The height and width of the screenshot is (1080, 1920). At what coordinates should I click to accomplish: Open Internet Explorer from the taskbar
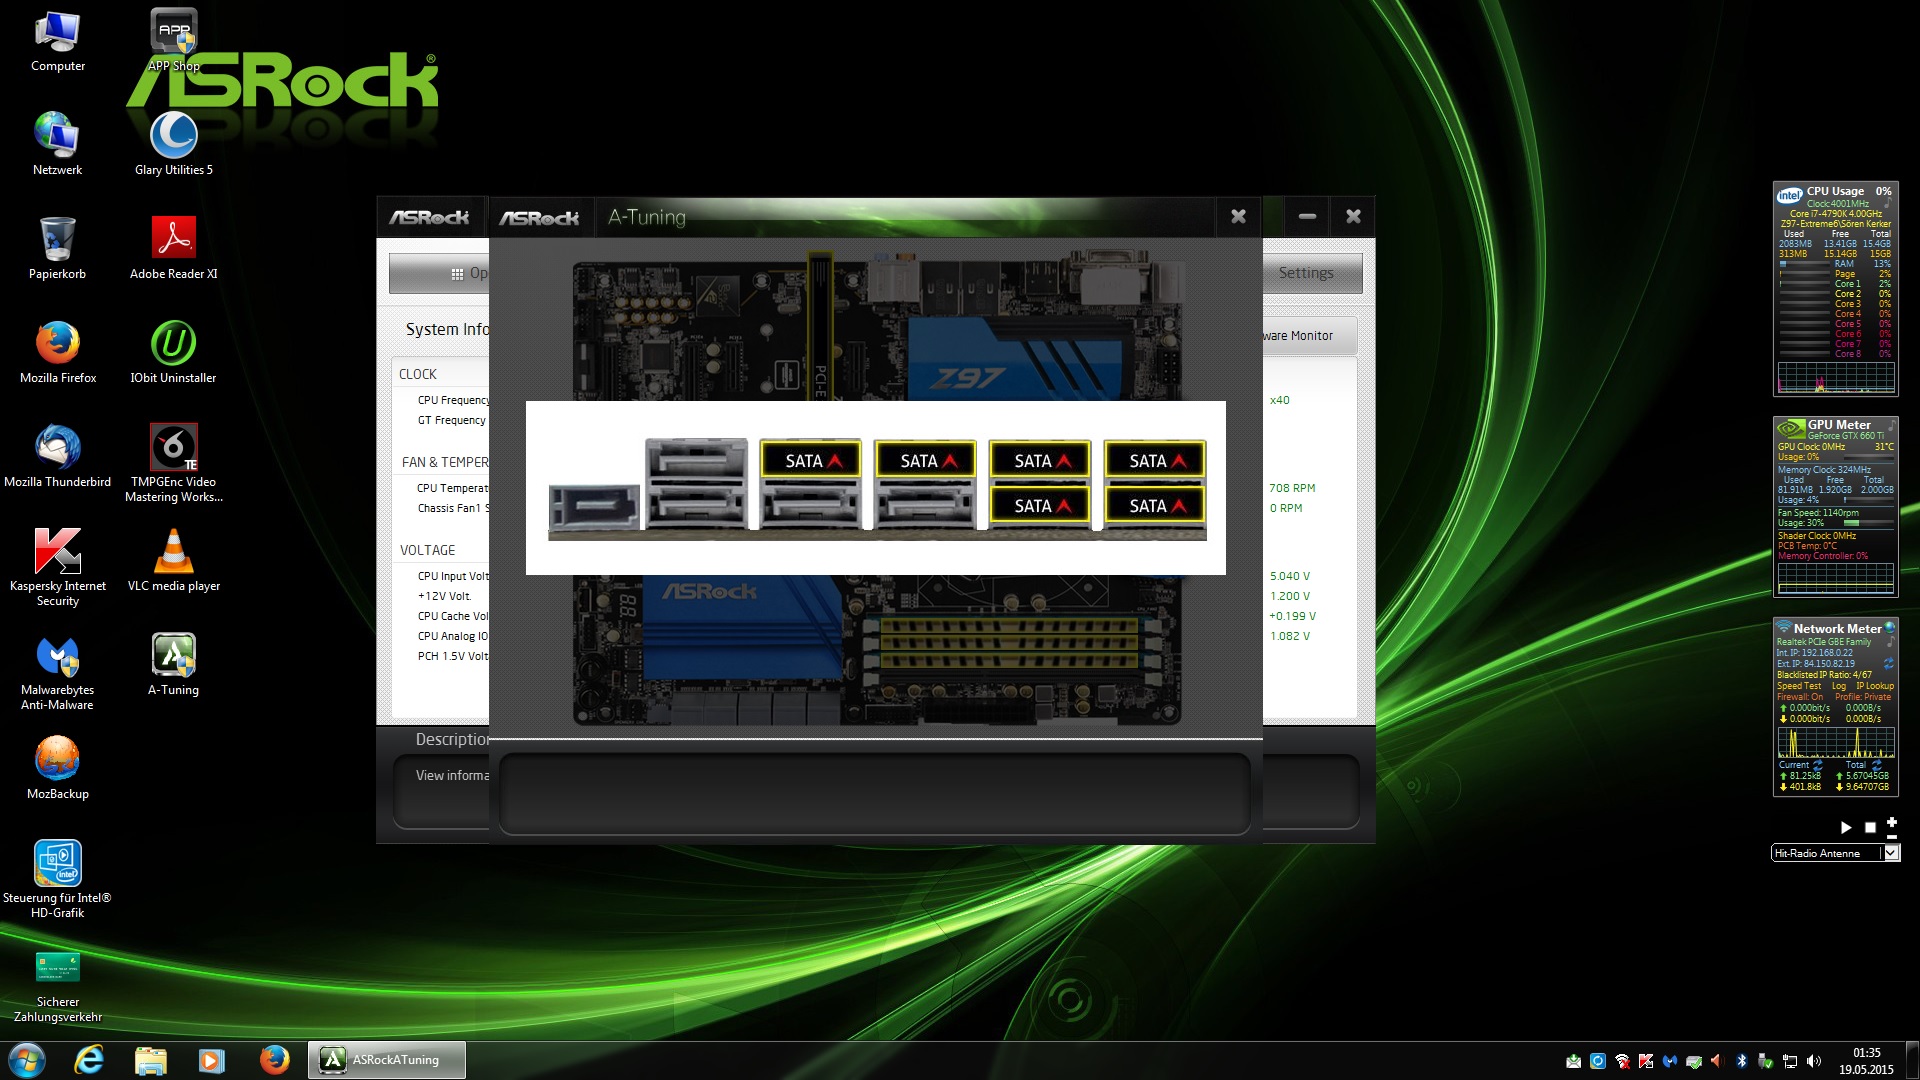pos(89,1060)
